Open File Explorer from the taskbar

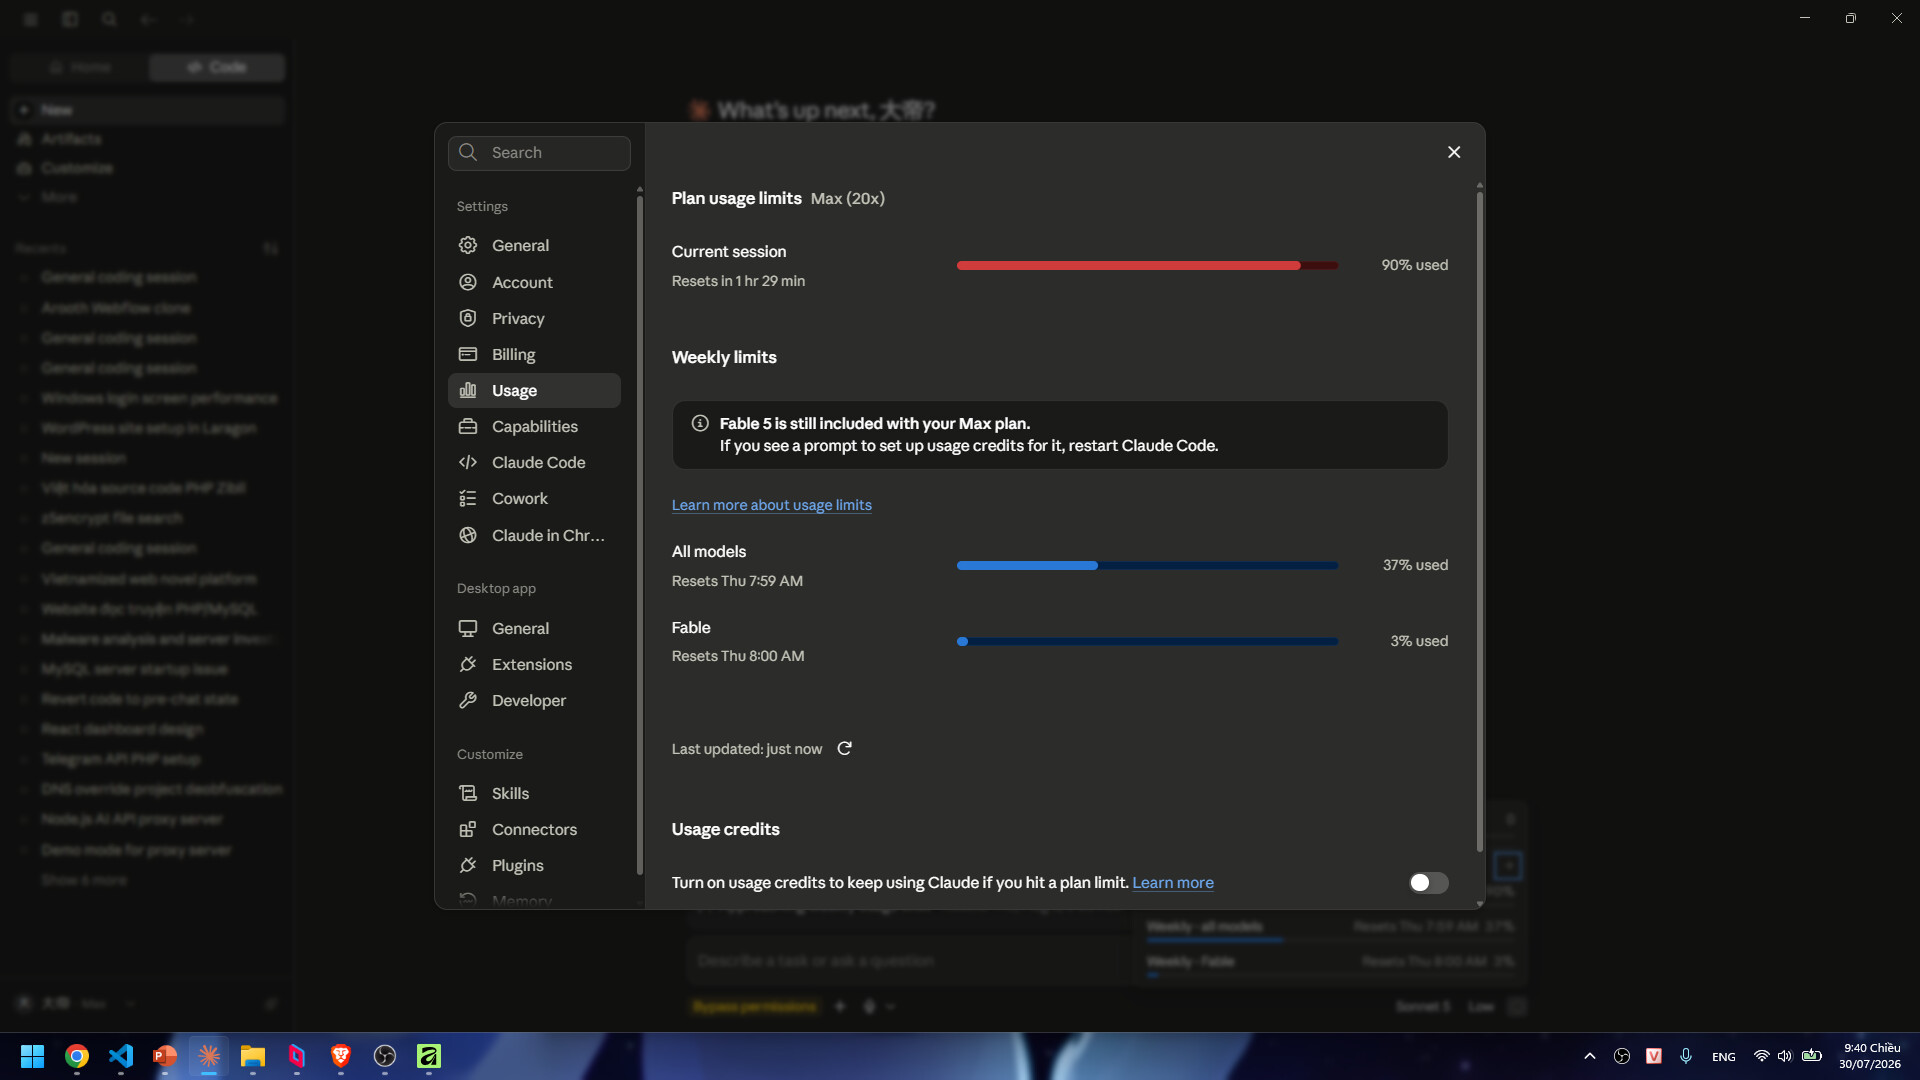pos(253,1056)
